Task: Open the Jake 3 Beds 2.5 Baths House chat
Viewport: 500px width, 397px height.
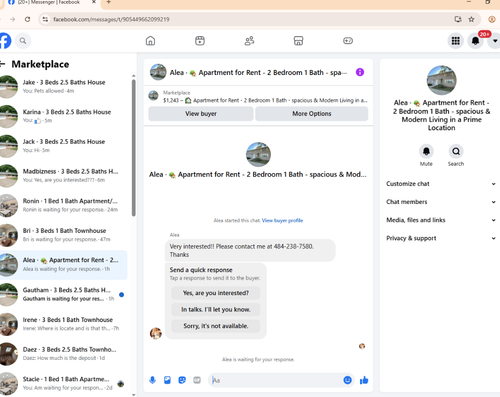Action: pyautogui.click(x=64, y=87)
